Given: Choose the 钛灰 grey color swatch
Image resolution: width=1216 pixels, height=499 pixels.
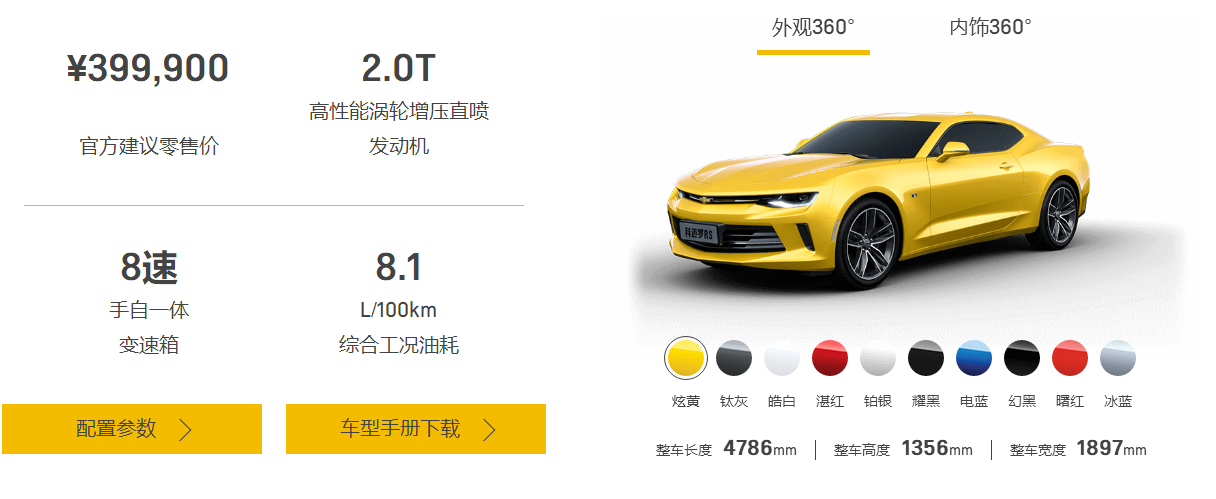Looking at the screenshot, I should coord(734,358).
